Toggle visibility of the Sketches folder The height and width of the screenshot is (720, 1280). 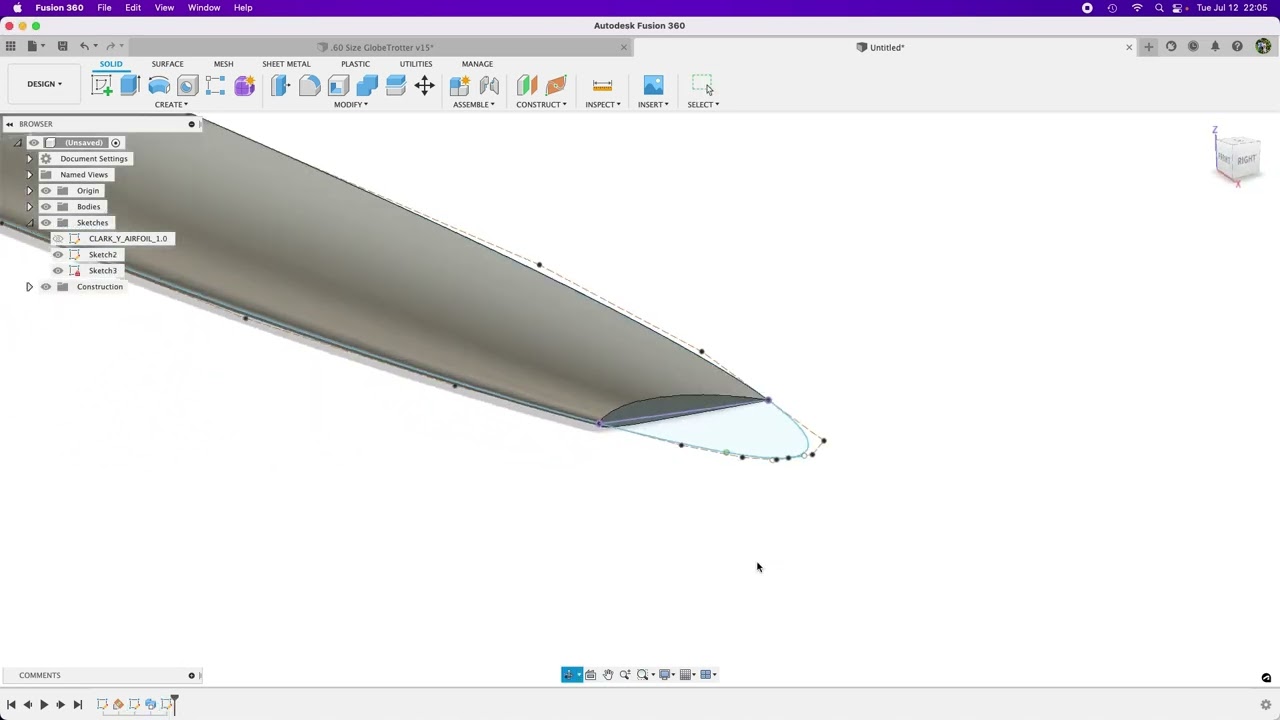pyautogui.click(x=45, y=223)
